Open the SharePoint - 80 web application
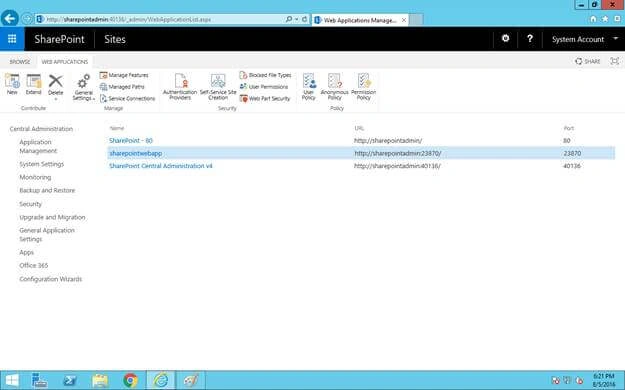 (131, 140)
